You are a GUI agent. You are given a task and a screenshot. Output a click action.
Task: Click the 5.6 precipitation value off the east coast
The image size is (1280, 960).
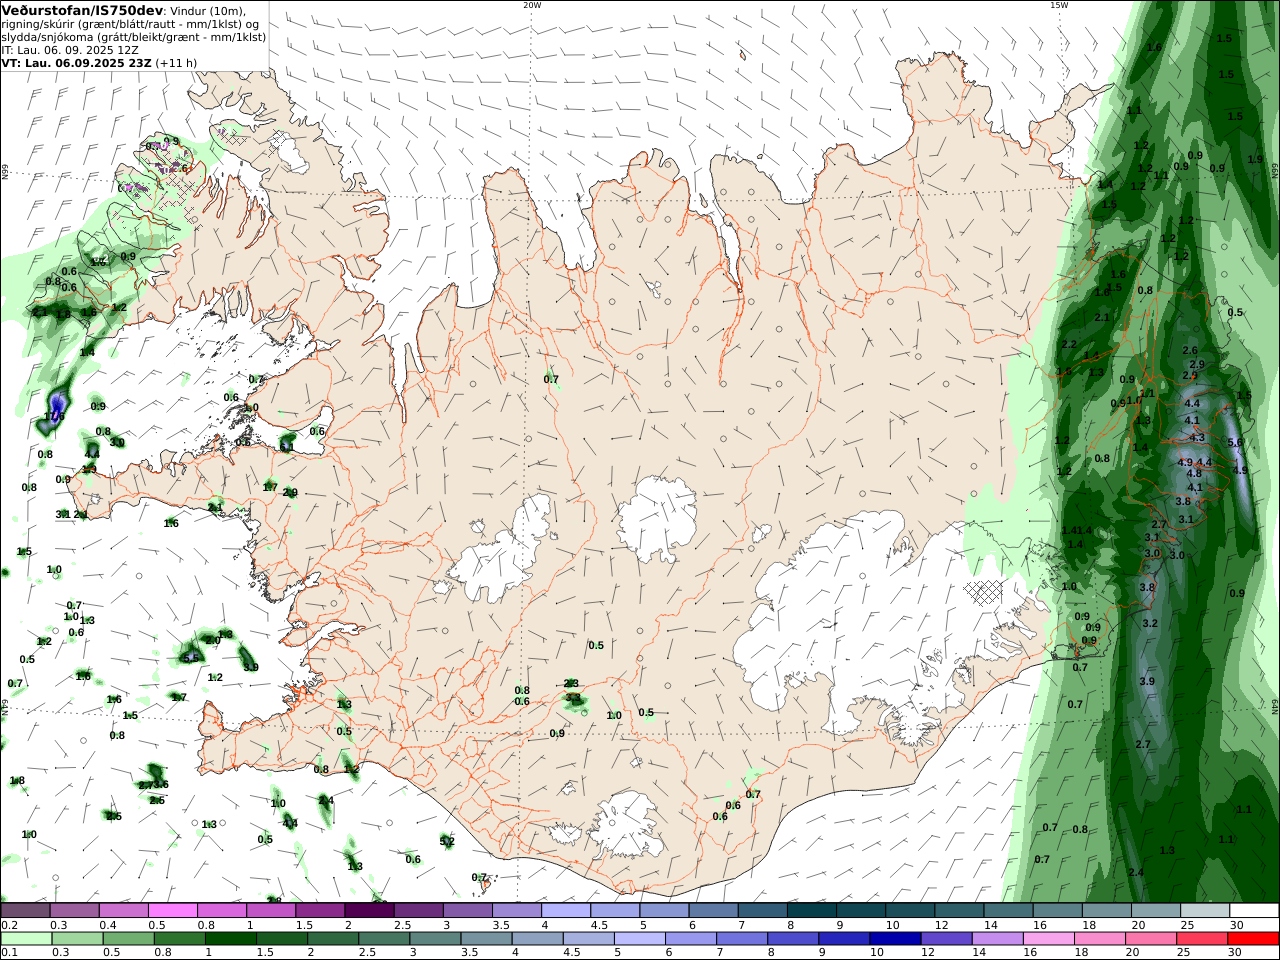(x=1235, y=442)
